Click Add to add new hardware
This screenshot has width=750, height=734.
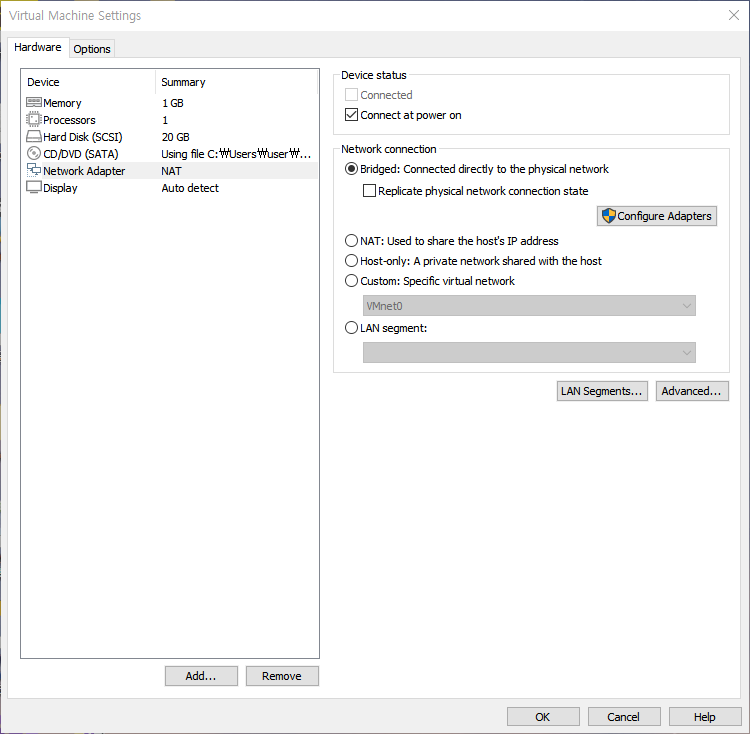201,676
